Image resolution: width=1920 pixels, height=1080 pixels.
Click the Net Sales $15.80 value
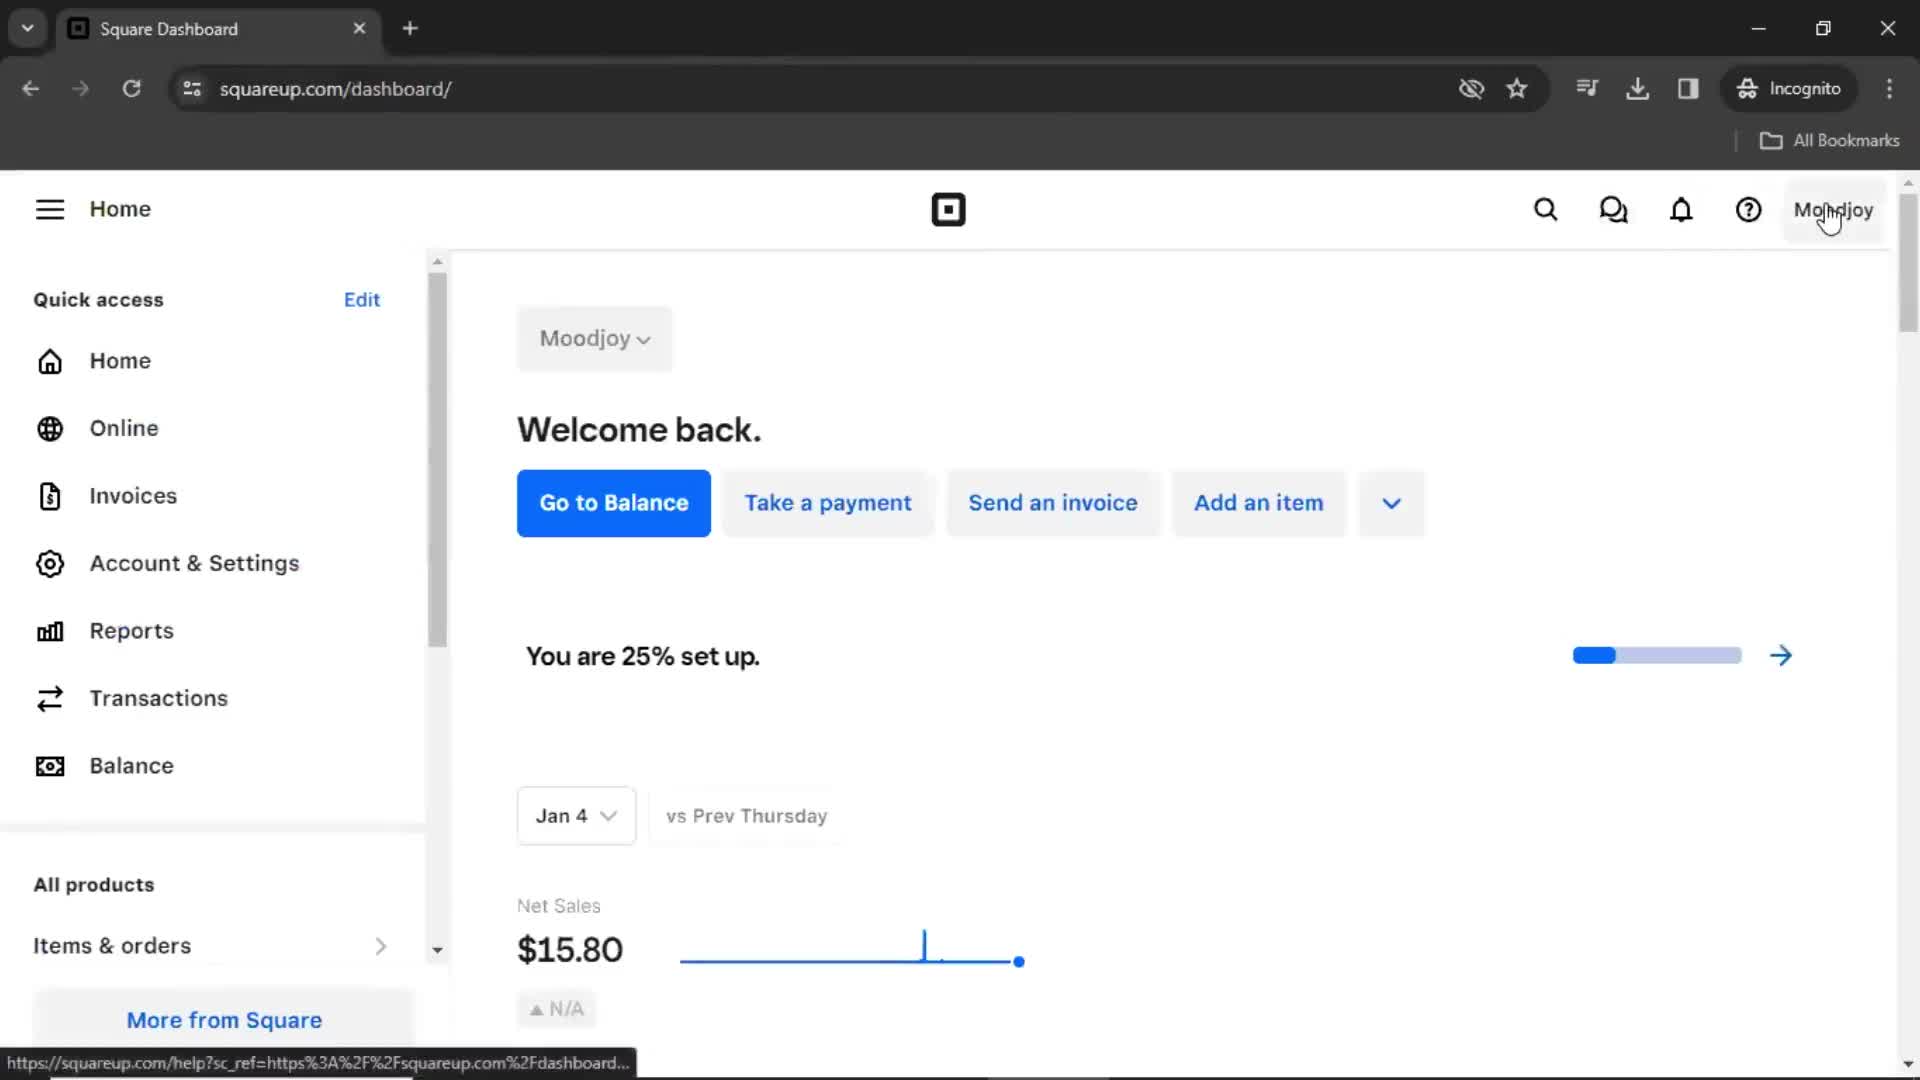(x=570, y=949)
